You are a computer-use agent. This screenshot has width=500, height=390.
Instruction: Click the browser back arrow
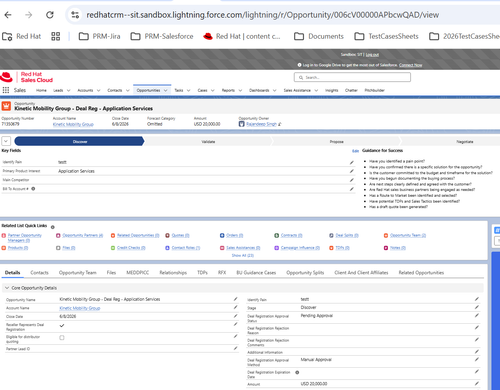[8, 15]
